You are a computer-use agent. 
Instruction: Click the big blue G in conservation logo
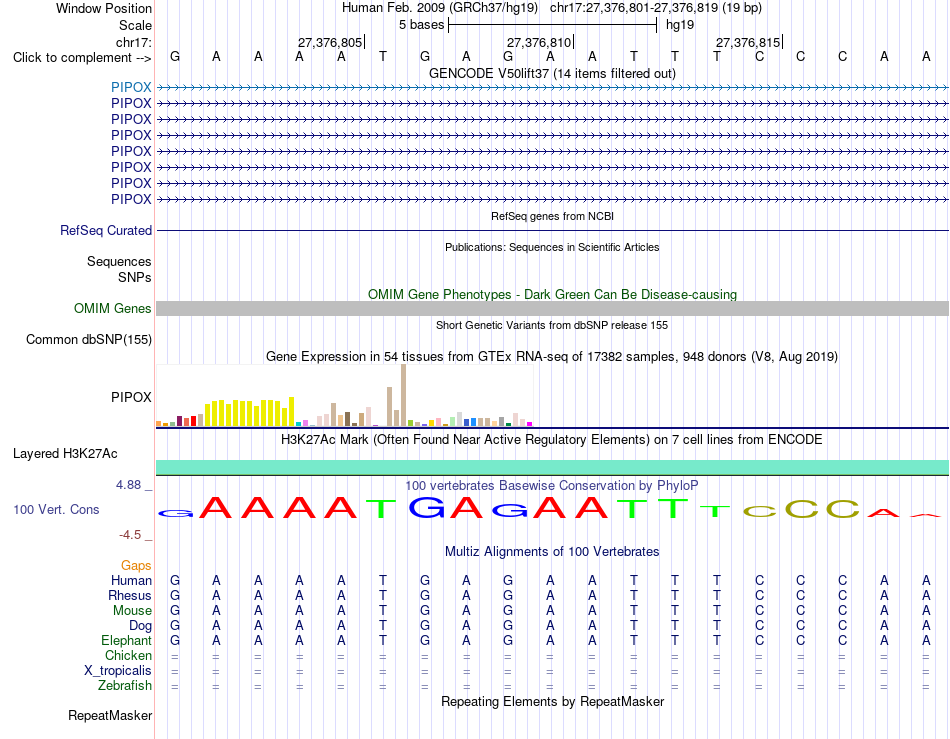[x=427, y=508]
